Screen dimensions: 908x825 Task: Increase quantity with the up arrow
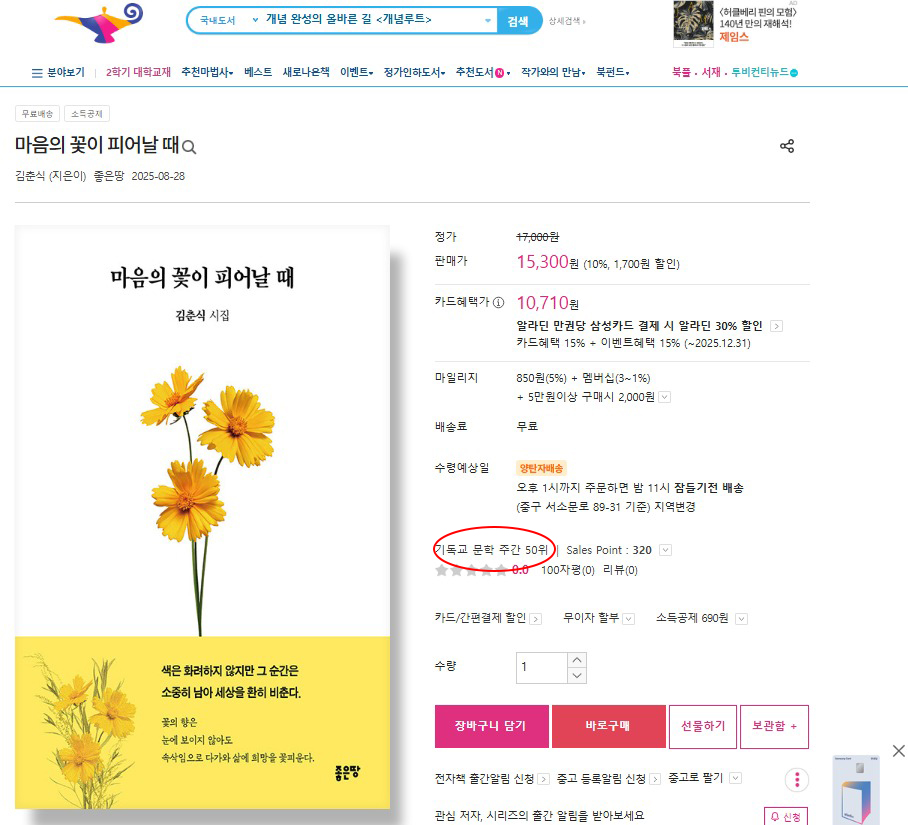[x=577, y=660]
